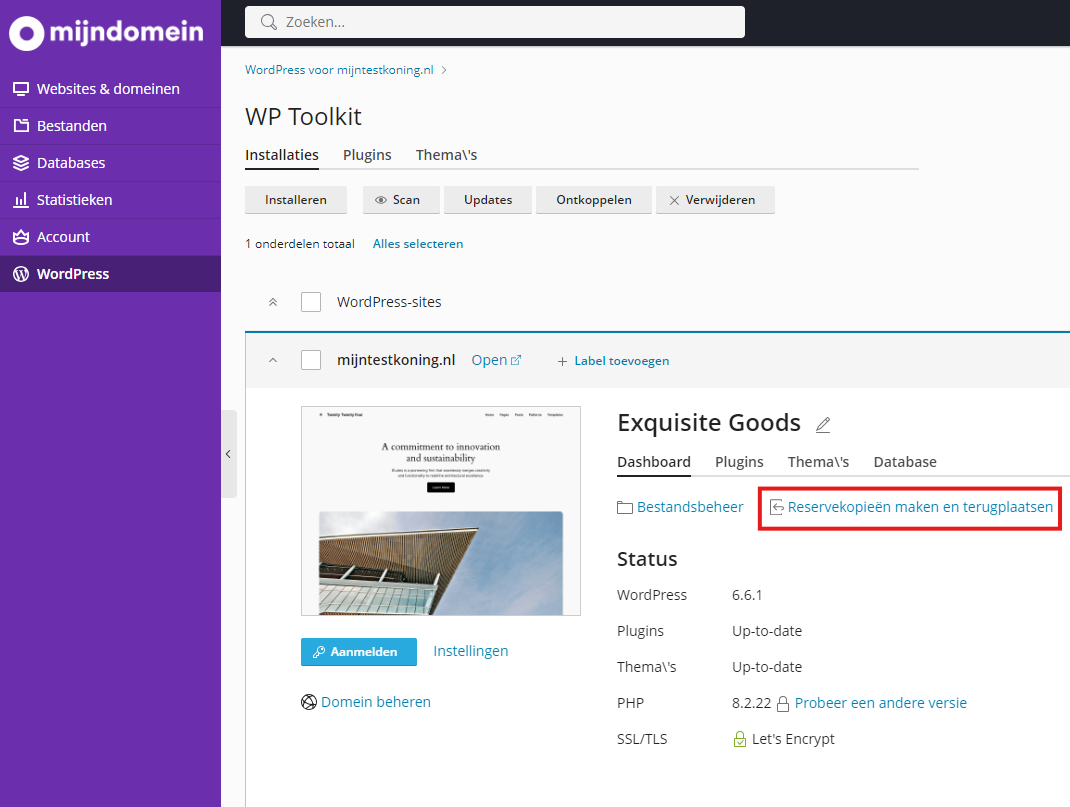Tick the mijntestkoning.nl checkbox
This screenshot has height=807, width=1070.
(311, 361)
